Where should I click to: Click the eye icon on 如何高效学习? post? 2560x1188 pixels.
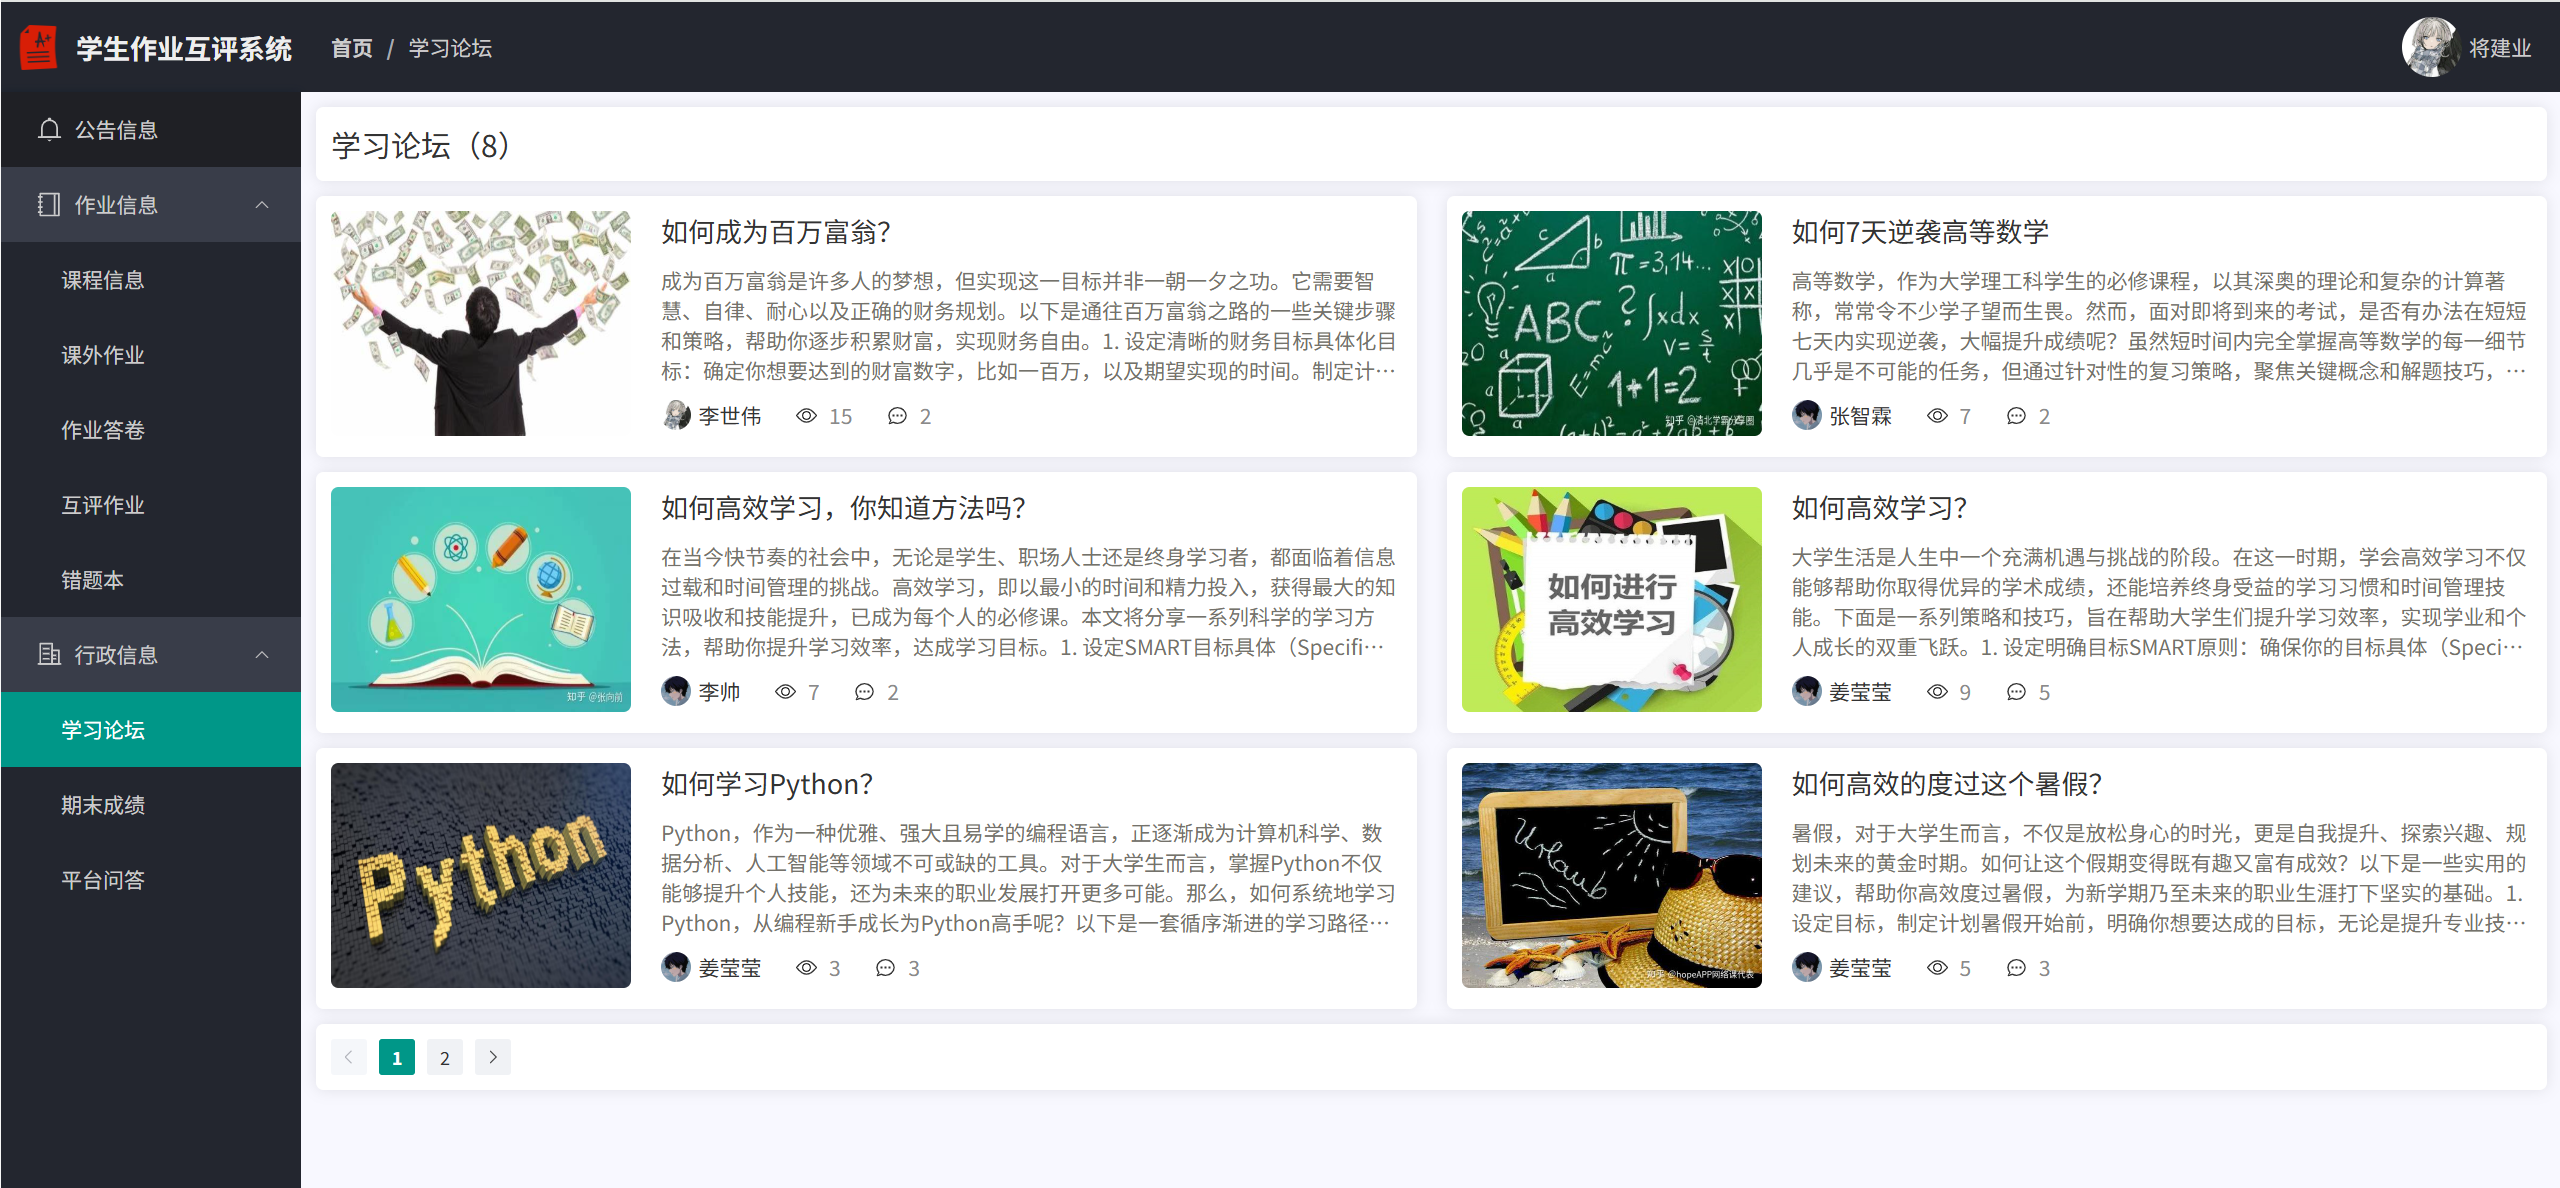tap(1937, 692)
